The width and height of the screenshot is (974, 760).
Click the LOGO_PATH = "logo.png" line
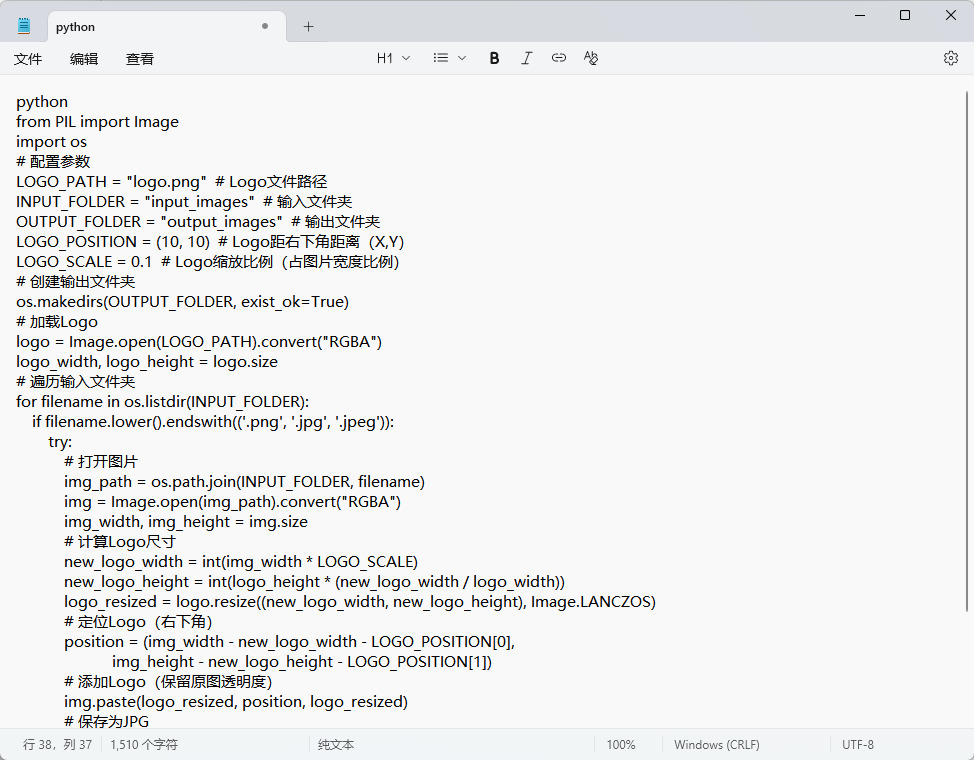pos(171,181)
